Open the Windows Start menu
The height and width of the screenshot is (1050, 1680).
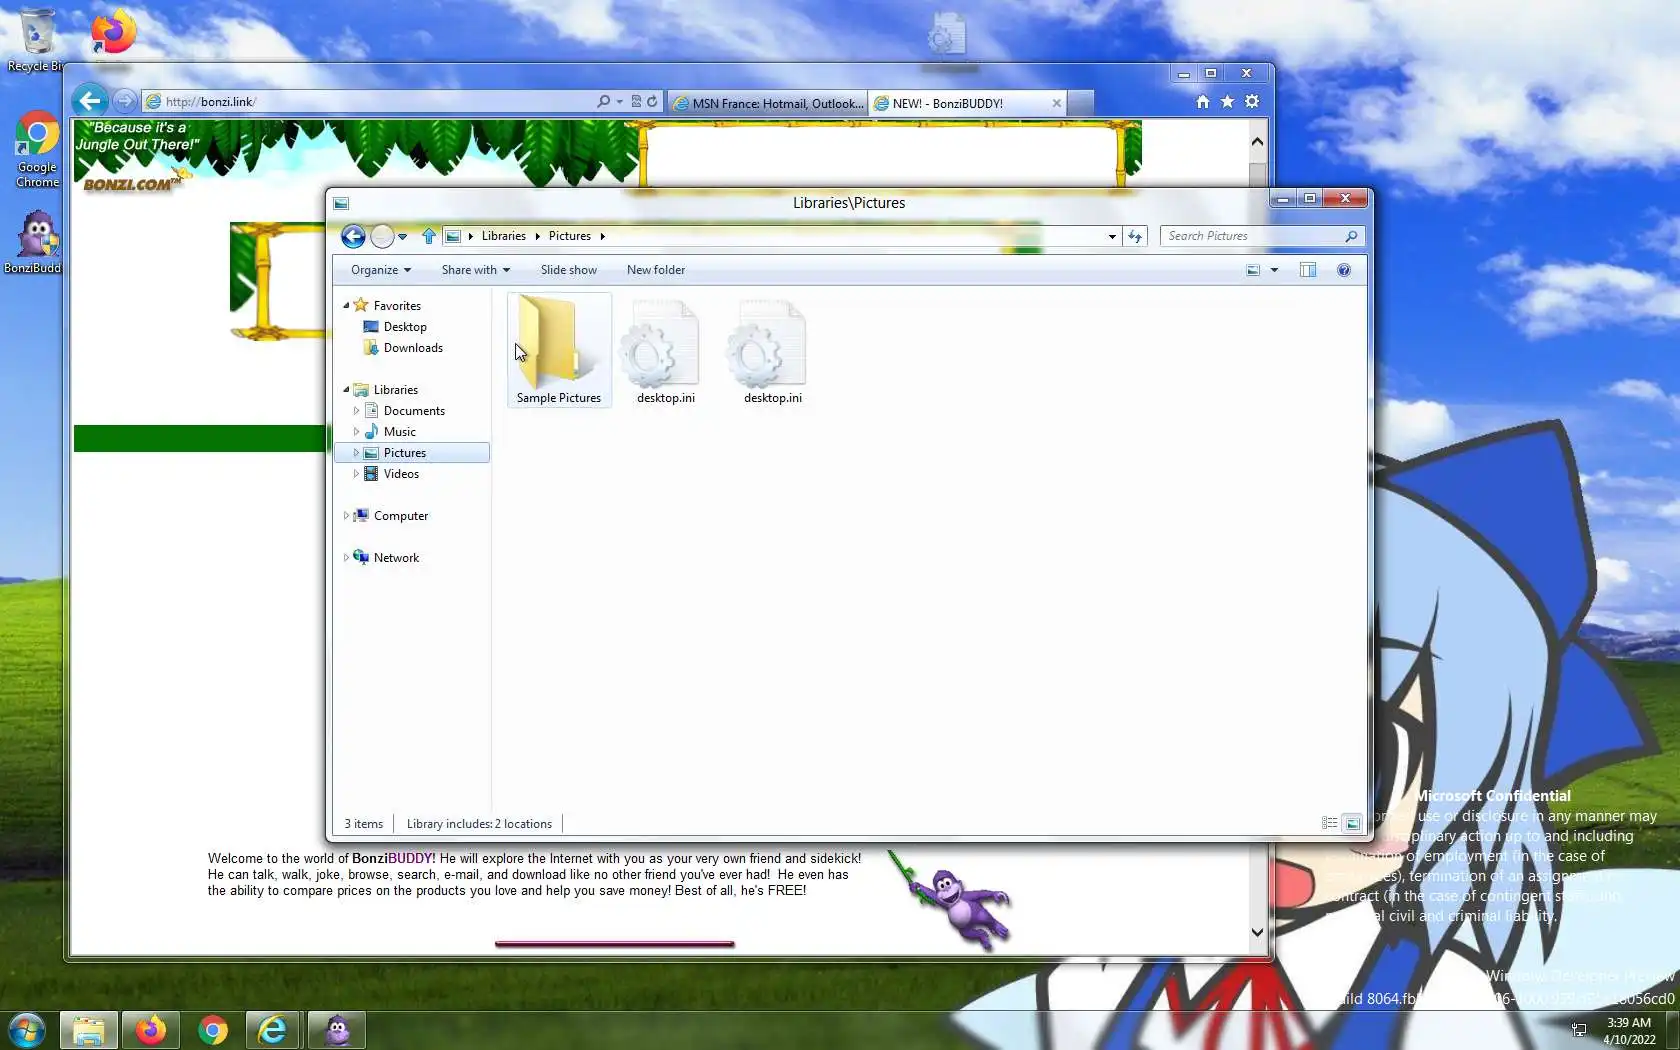point(26,1030)
